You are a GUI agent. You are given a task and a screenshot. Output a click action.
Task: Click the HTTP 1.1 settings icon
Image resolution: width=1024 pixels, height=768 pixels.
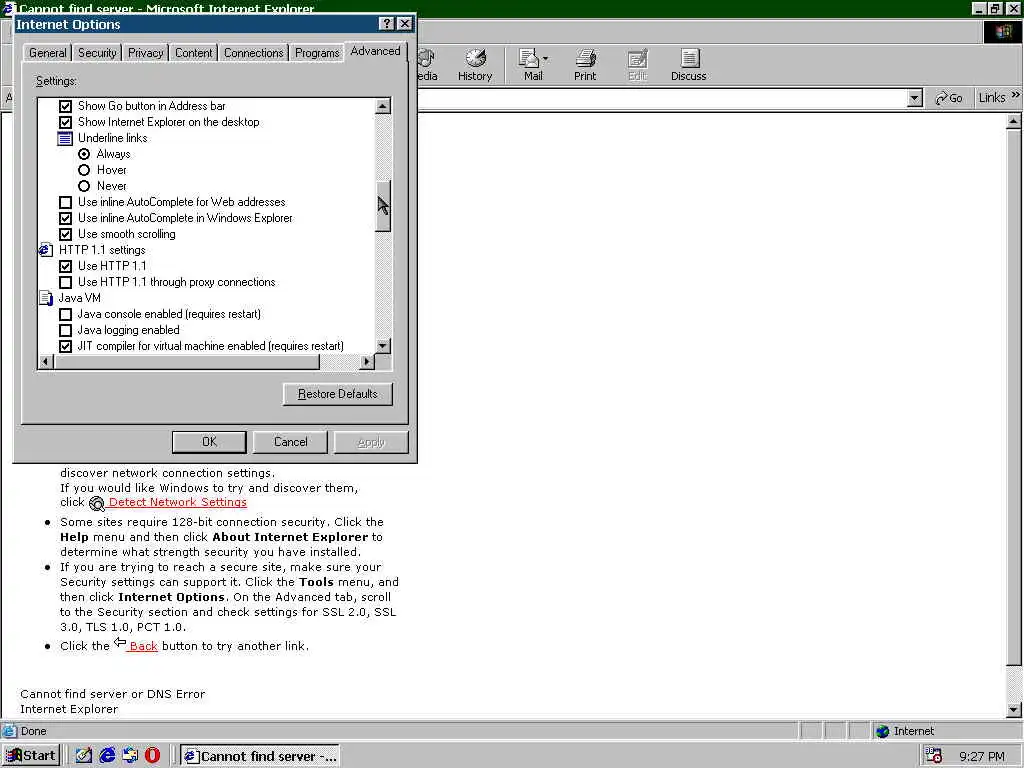pyautogui.click(x=46, y=250)
